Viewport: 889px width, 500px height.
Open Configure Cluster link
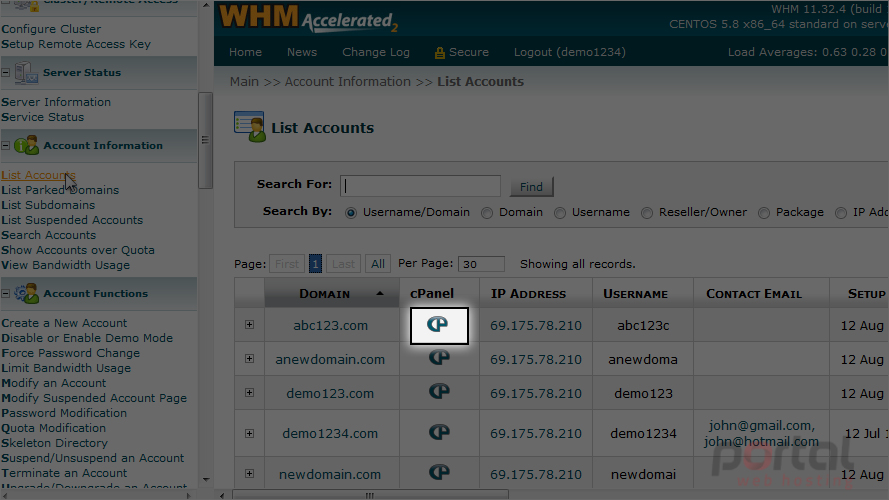click(51, 29)
